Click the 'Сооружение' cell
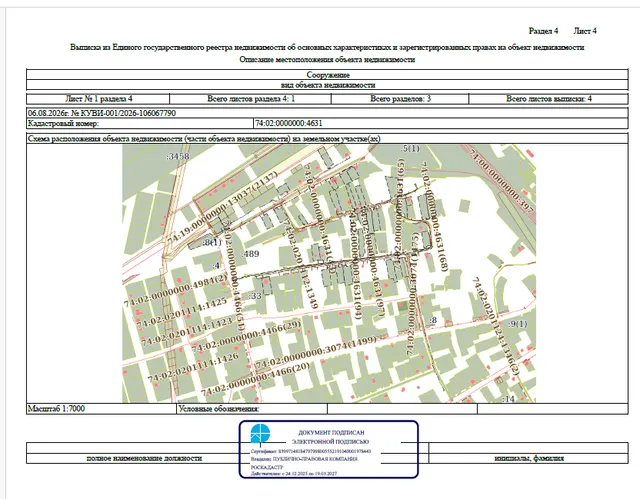Viewport: 640px width, 499px height. pyautogui.click(x=328, y=75)
